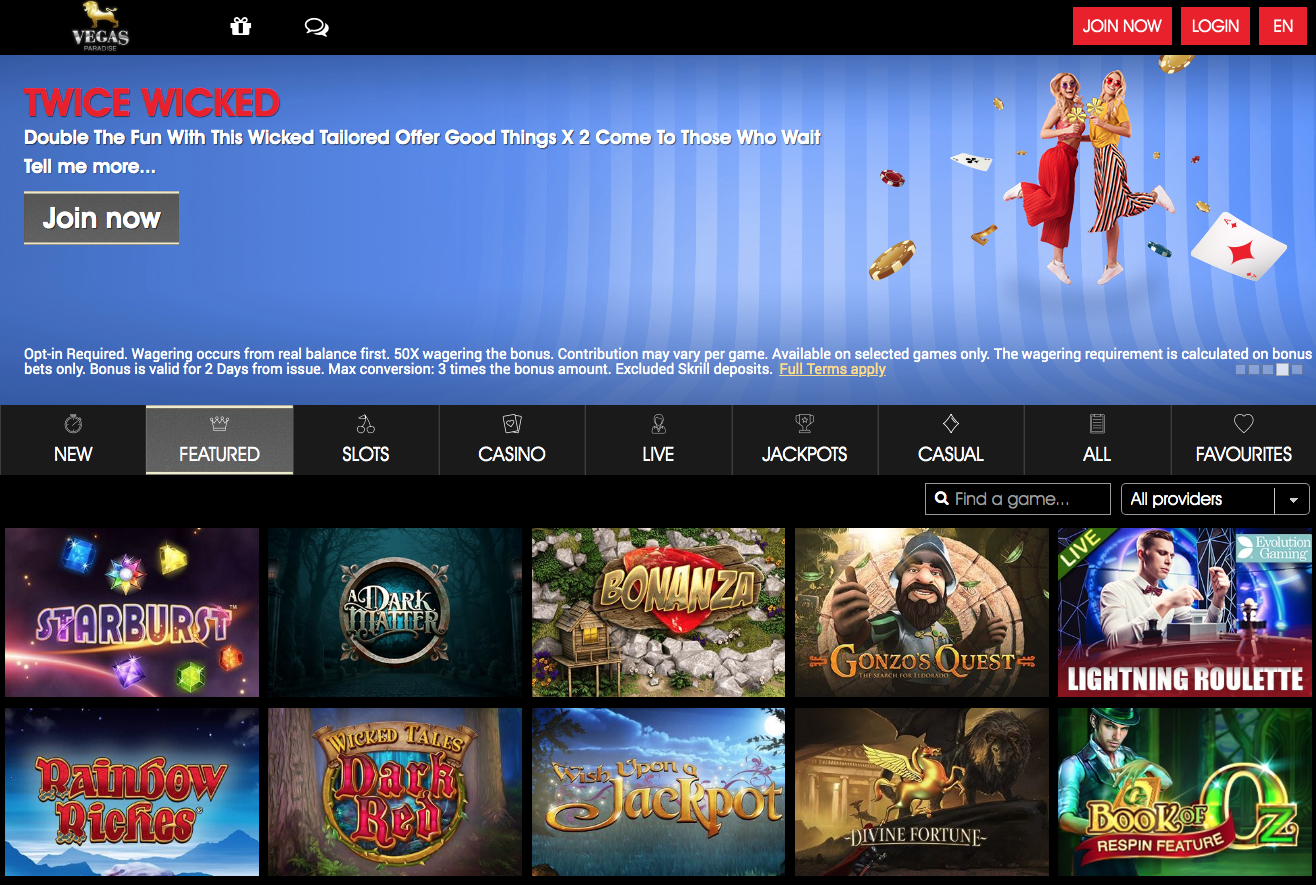Open the LIVE tab label

(658, 454)
